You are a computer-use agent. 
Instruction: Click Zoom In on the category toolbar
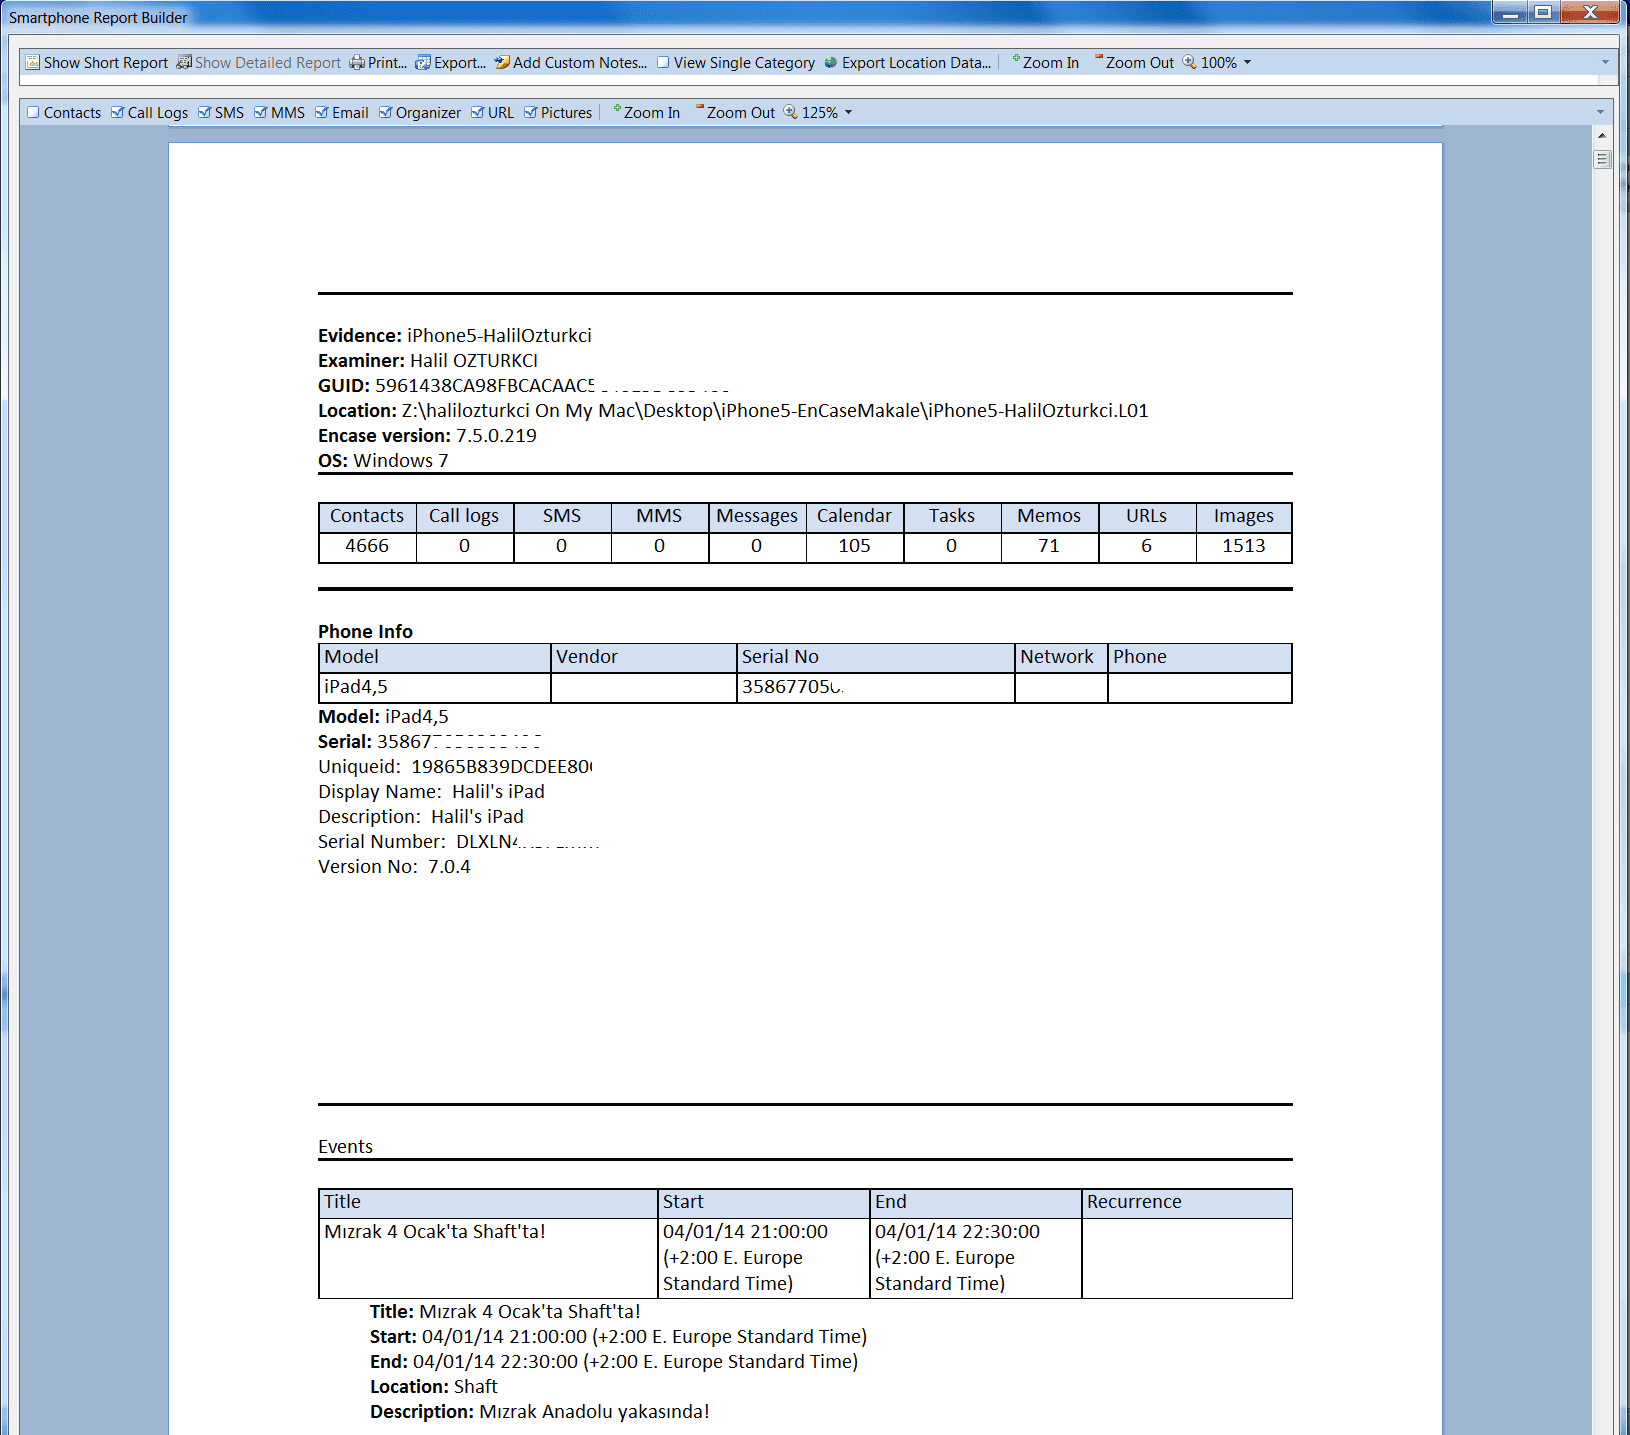(646, 113)
